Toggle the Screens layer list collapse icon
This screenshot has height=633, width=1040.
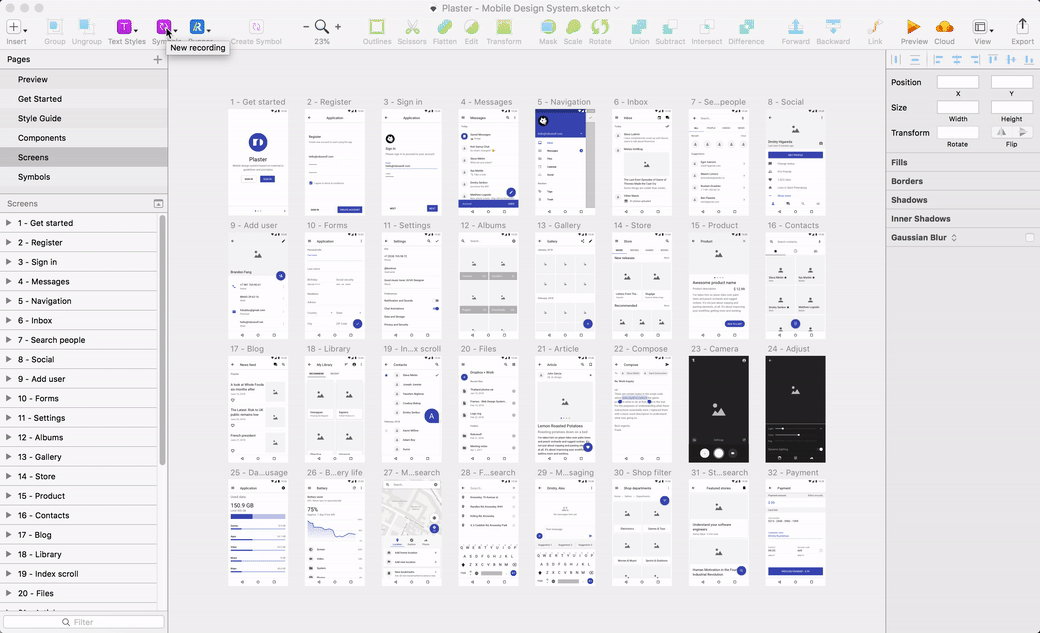click(x=158, y=204)
